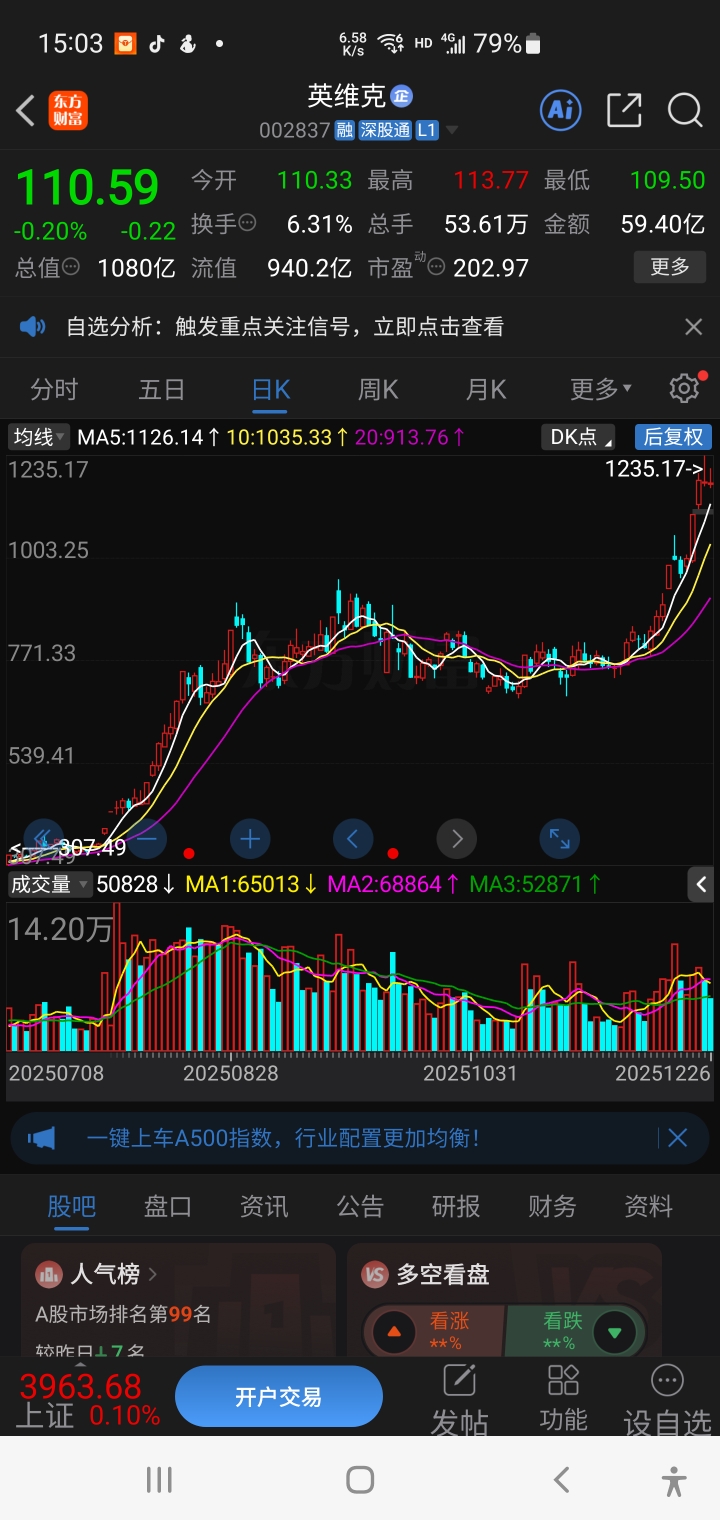Screen dimensions: 720x1520
Task: Tap the megaphone icon in A500 banner
Action: [x=42, y=1138]
